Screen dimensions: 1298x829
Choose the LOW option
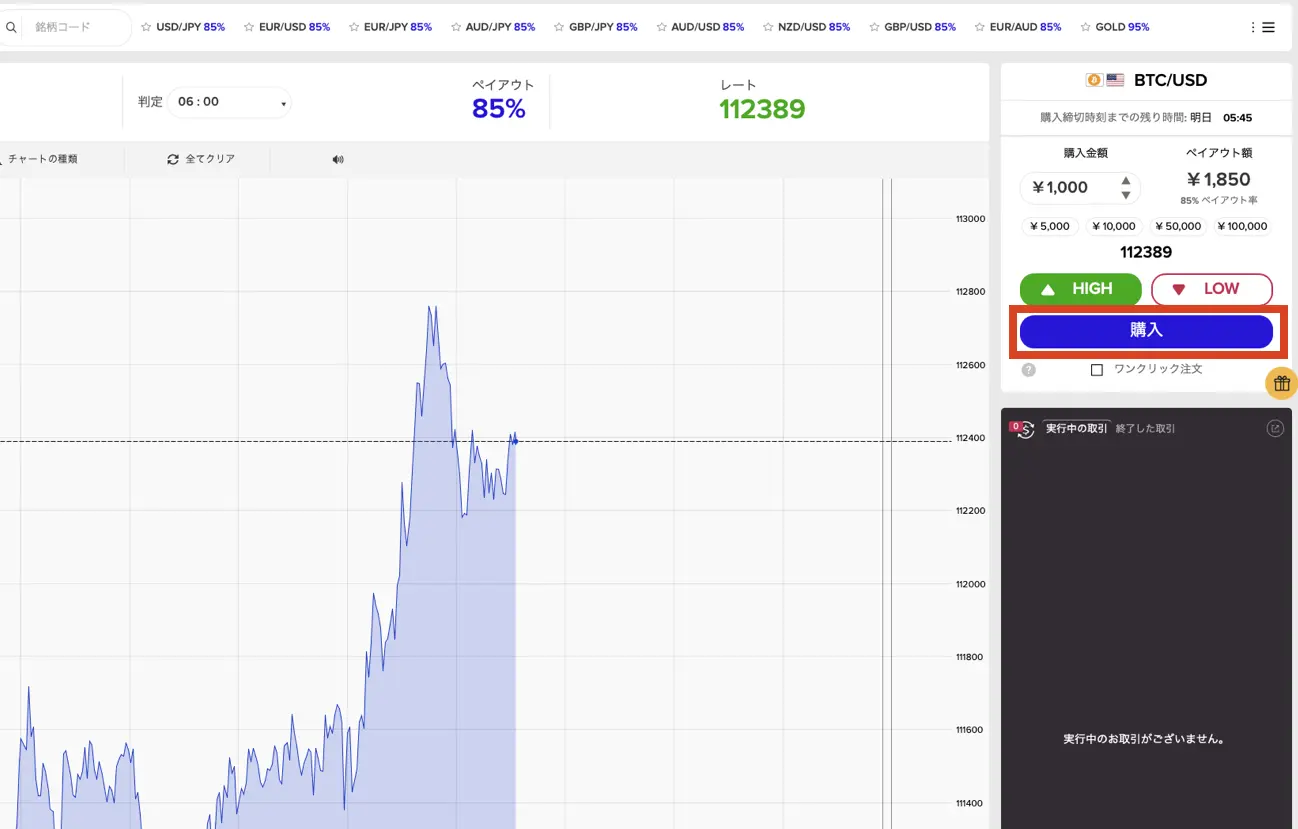(1211, 289)
